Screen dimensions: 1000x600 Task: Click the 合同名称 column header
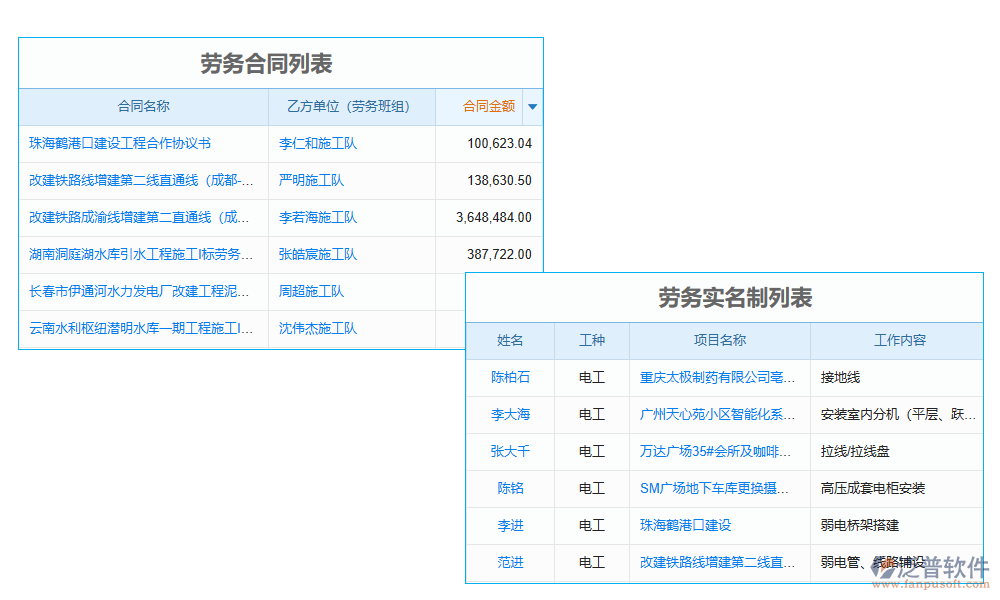143,107
